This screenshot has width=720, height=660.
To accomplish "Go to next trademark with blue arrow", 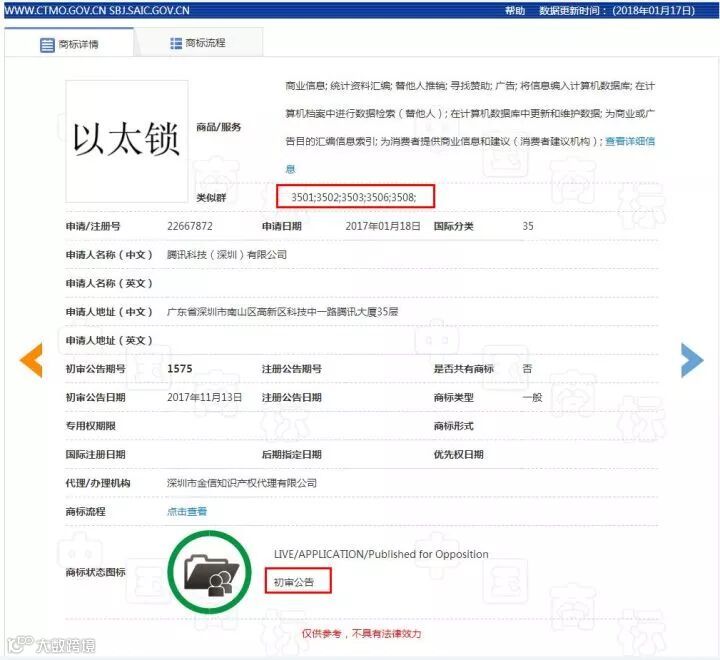I will pyautogui.click(x=692, y=360).
